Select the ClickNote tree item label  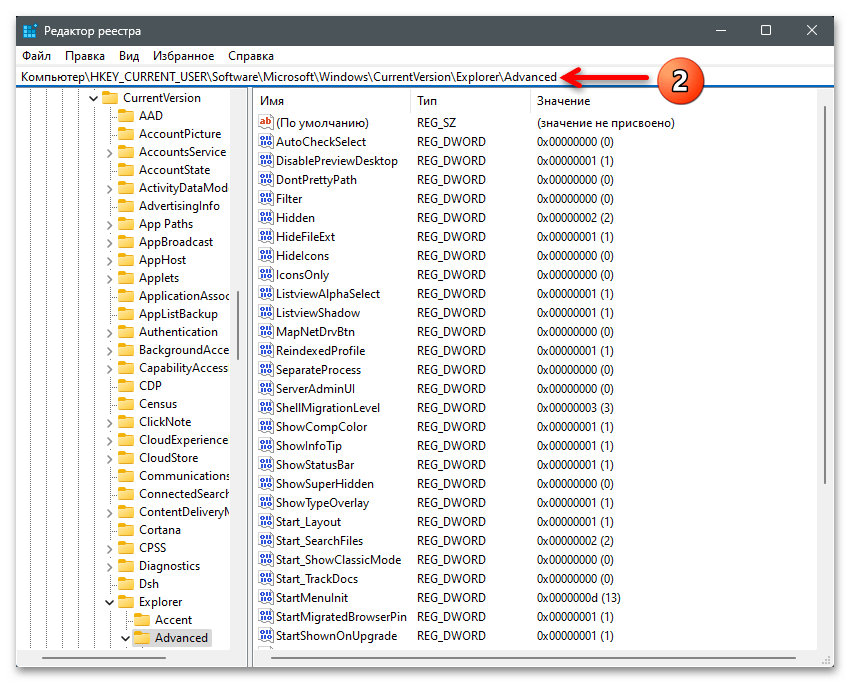point(165,422)
